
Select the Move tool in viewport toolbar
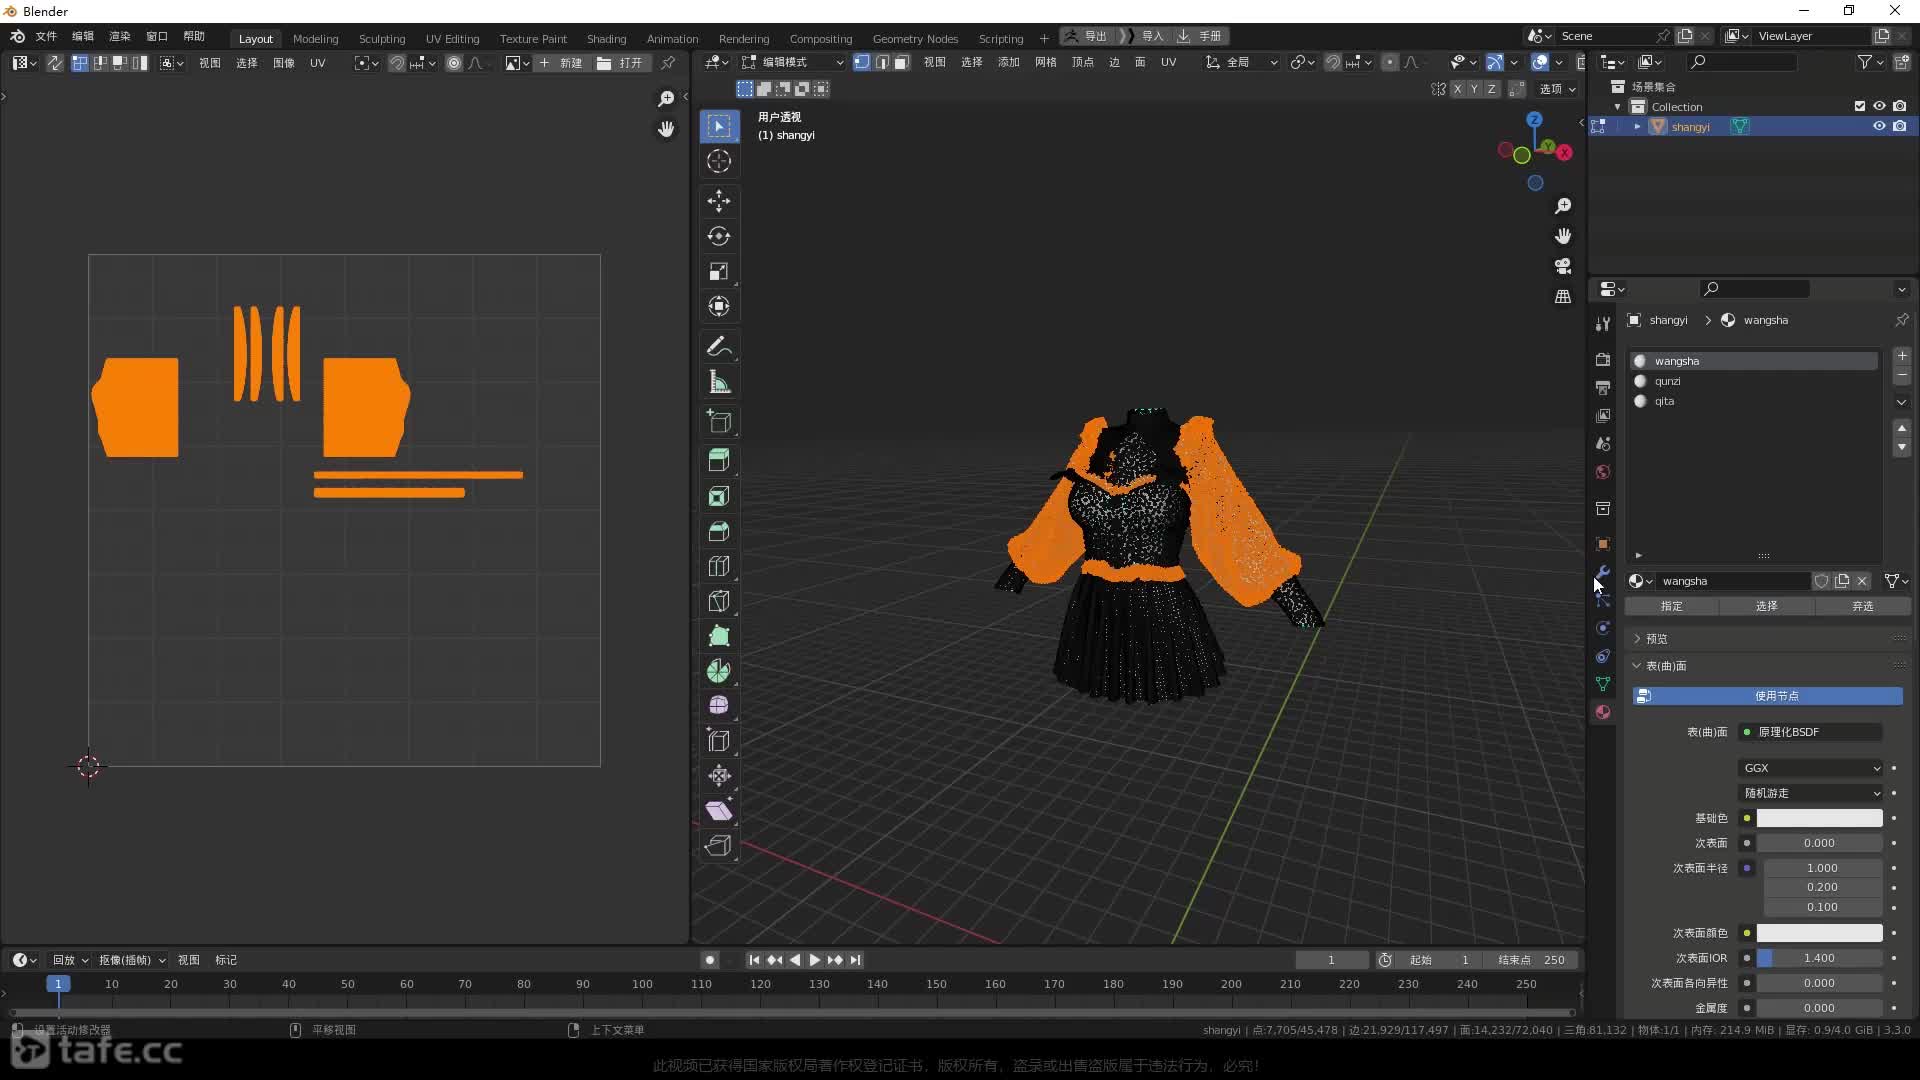click(719, 201)
